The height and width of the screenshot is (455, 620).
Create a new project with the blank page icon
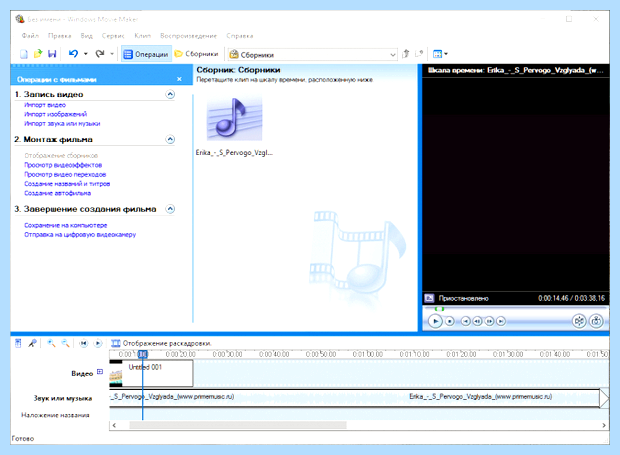24,54
